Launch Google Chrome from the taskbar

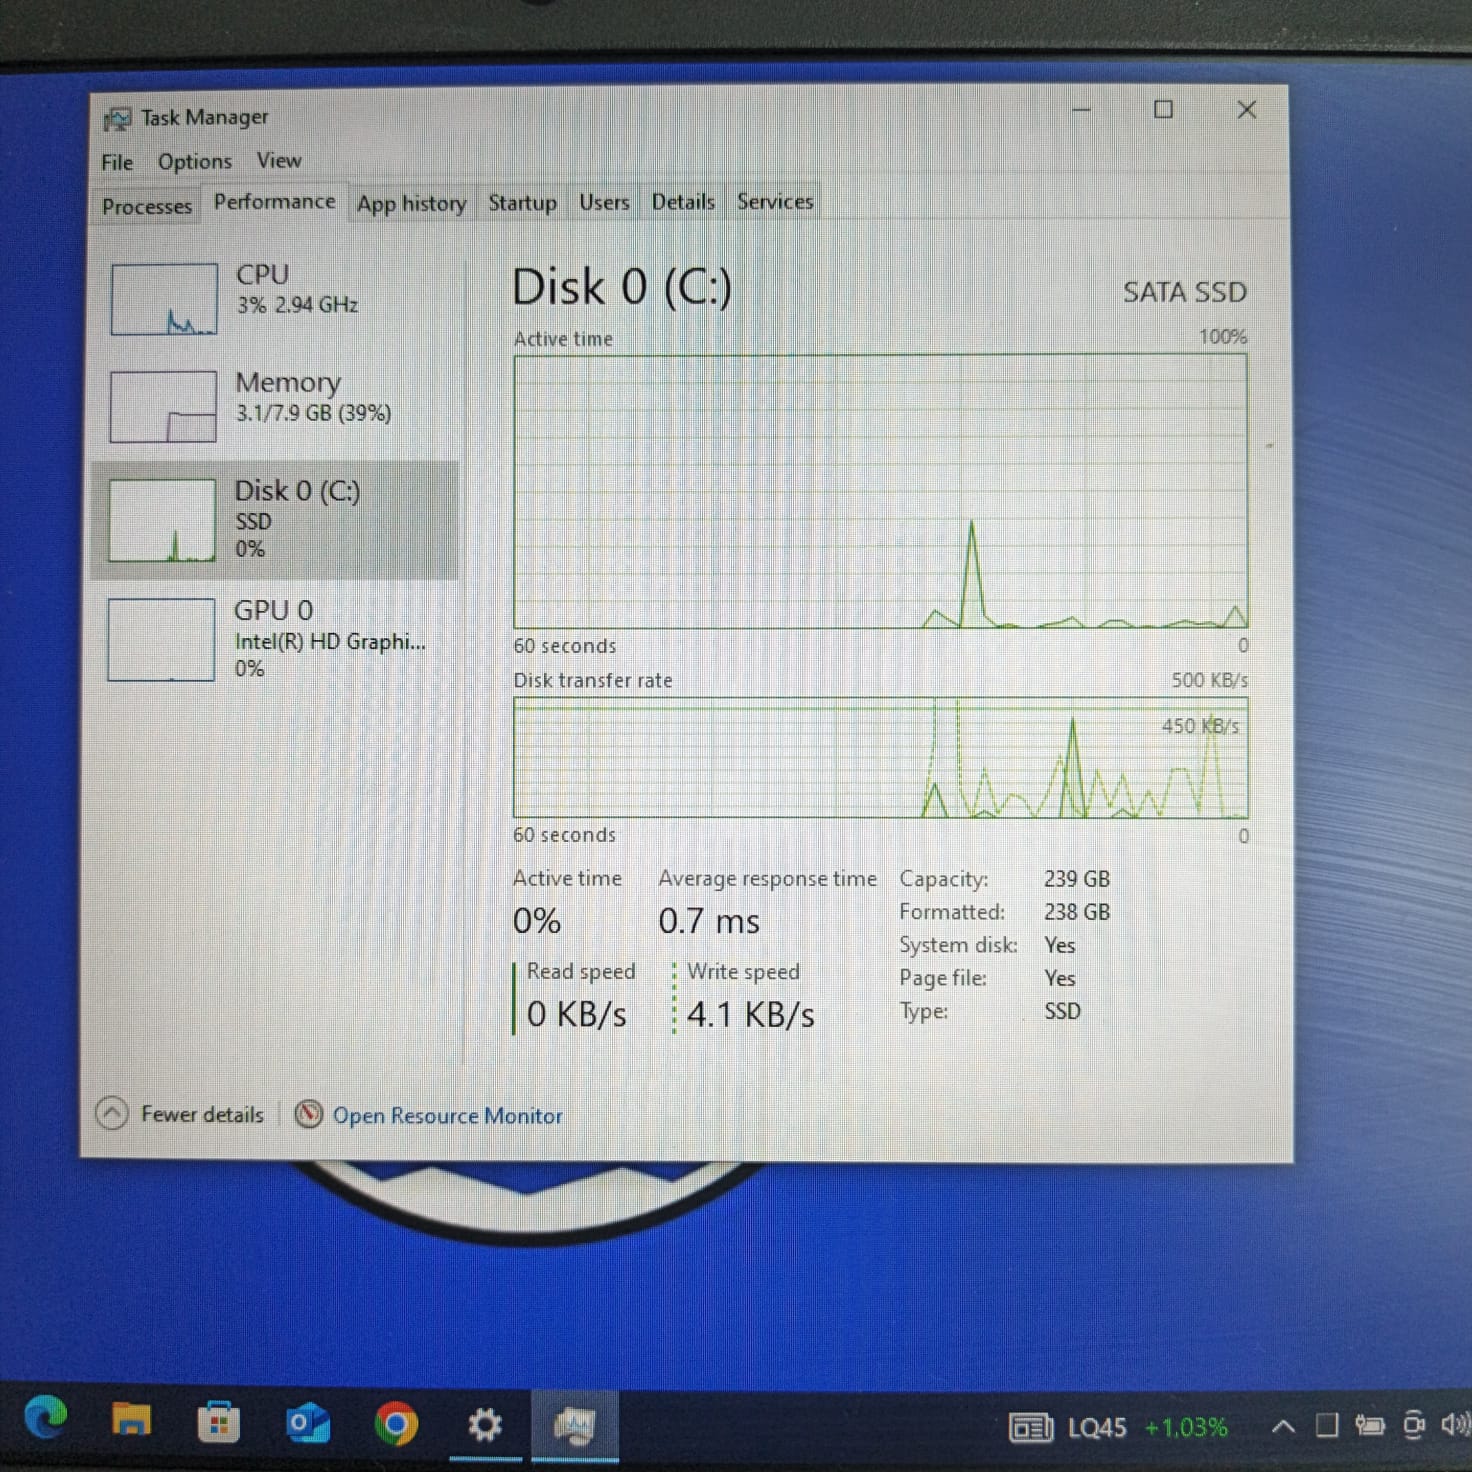pyautogui.click(x=396, y=1425)
